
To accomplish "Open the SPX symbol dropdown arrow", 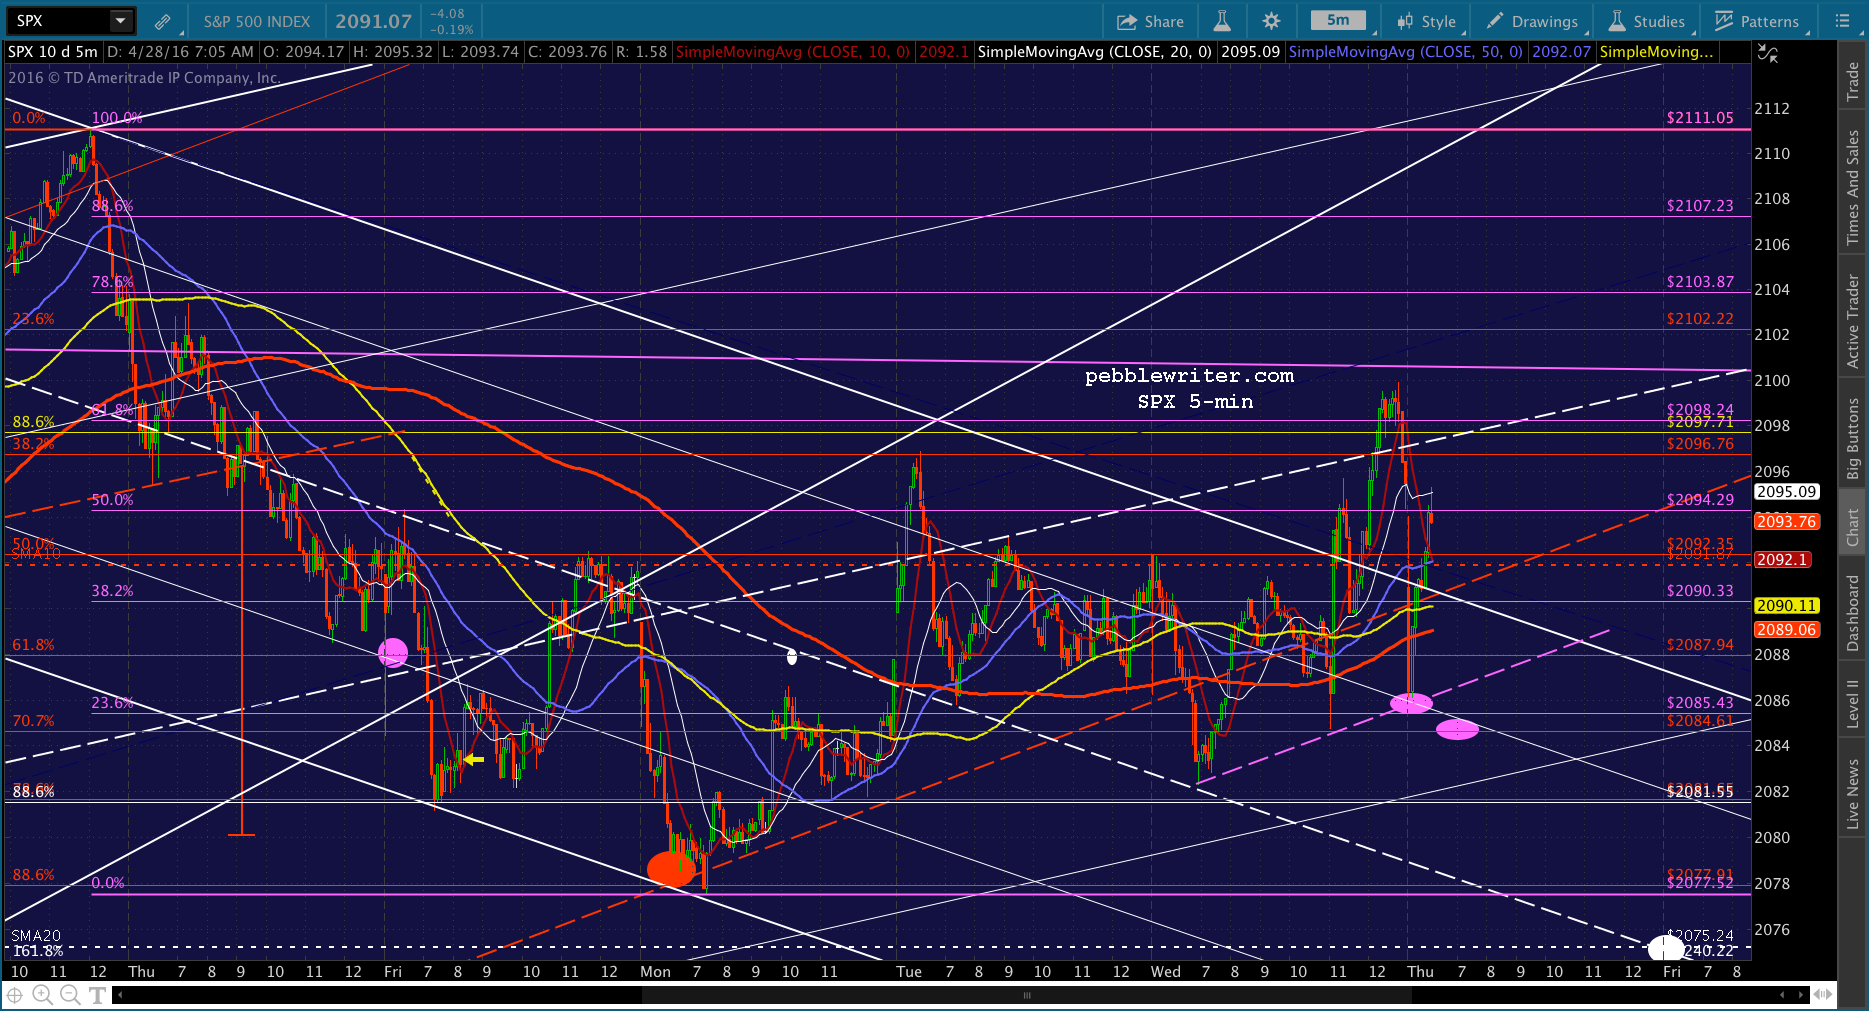I will [x=120, y=21].
